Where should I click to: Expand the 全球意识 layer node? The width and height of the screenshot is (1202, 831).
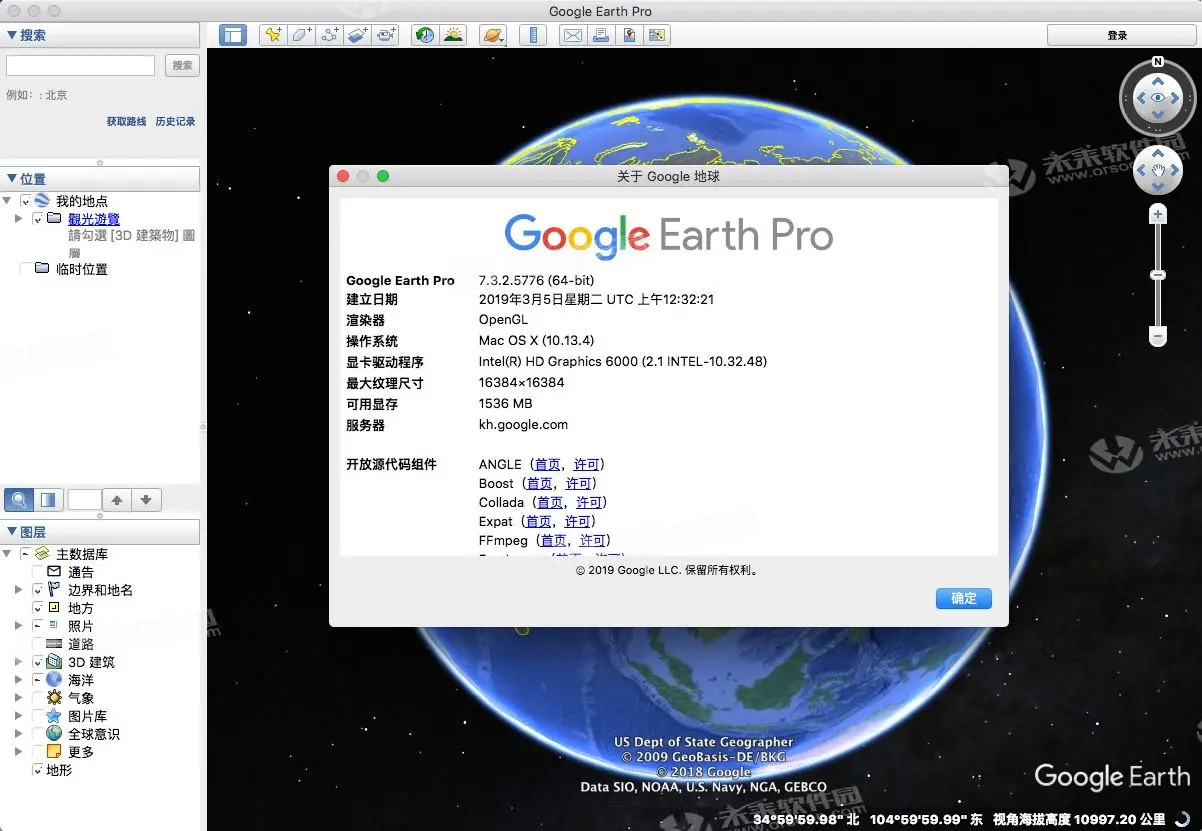19,734
